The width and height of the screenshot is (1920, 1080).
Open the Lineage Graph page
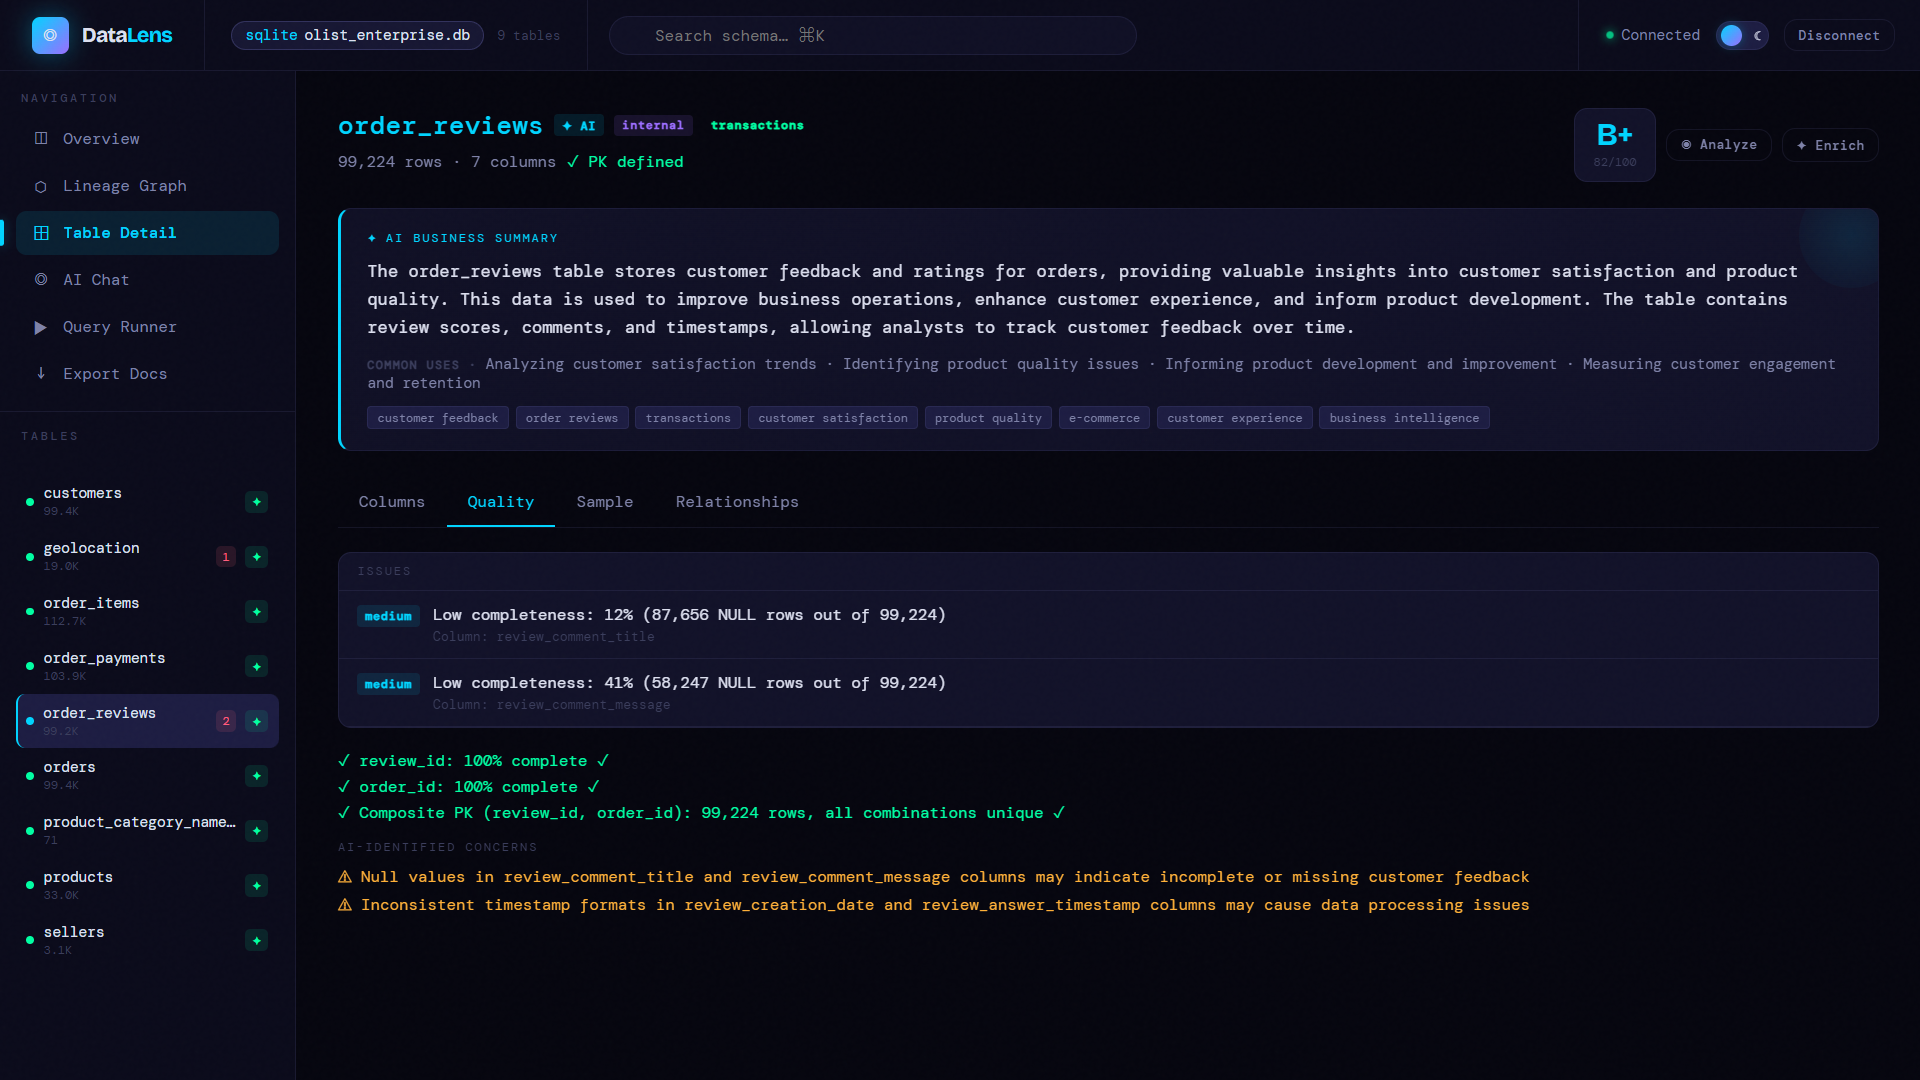click(x=147, y=186)
